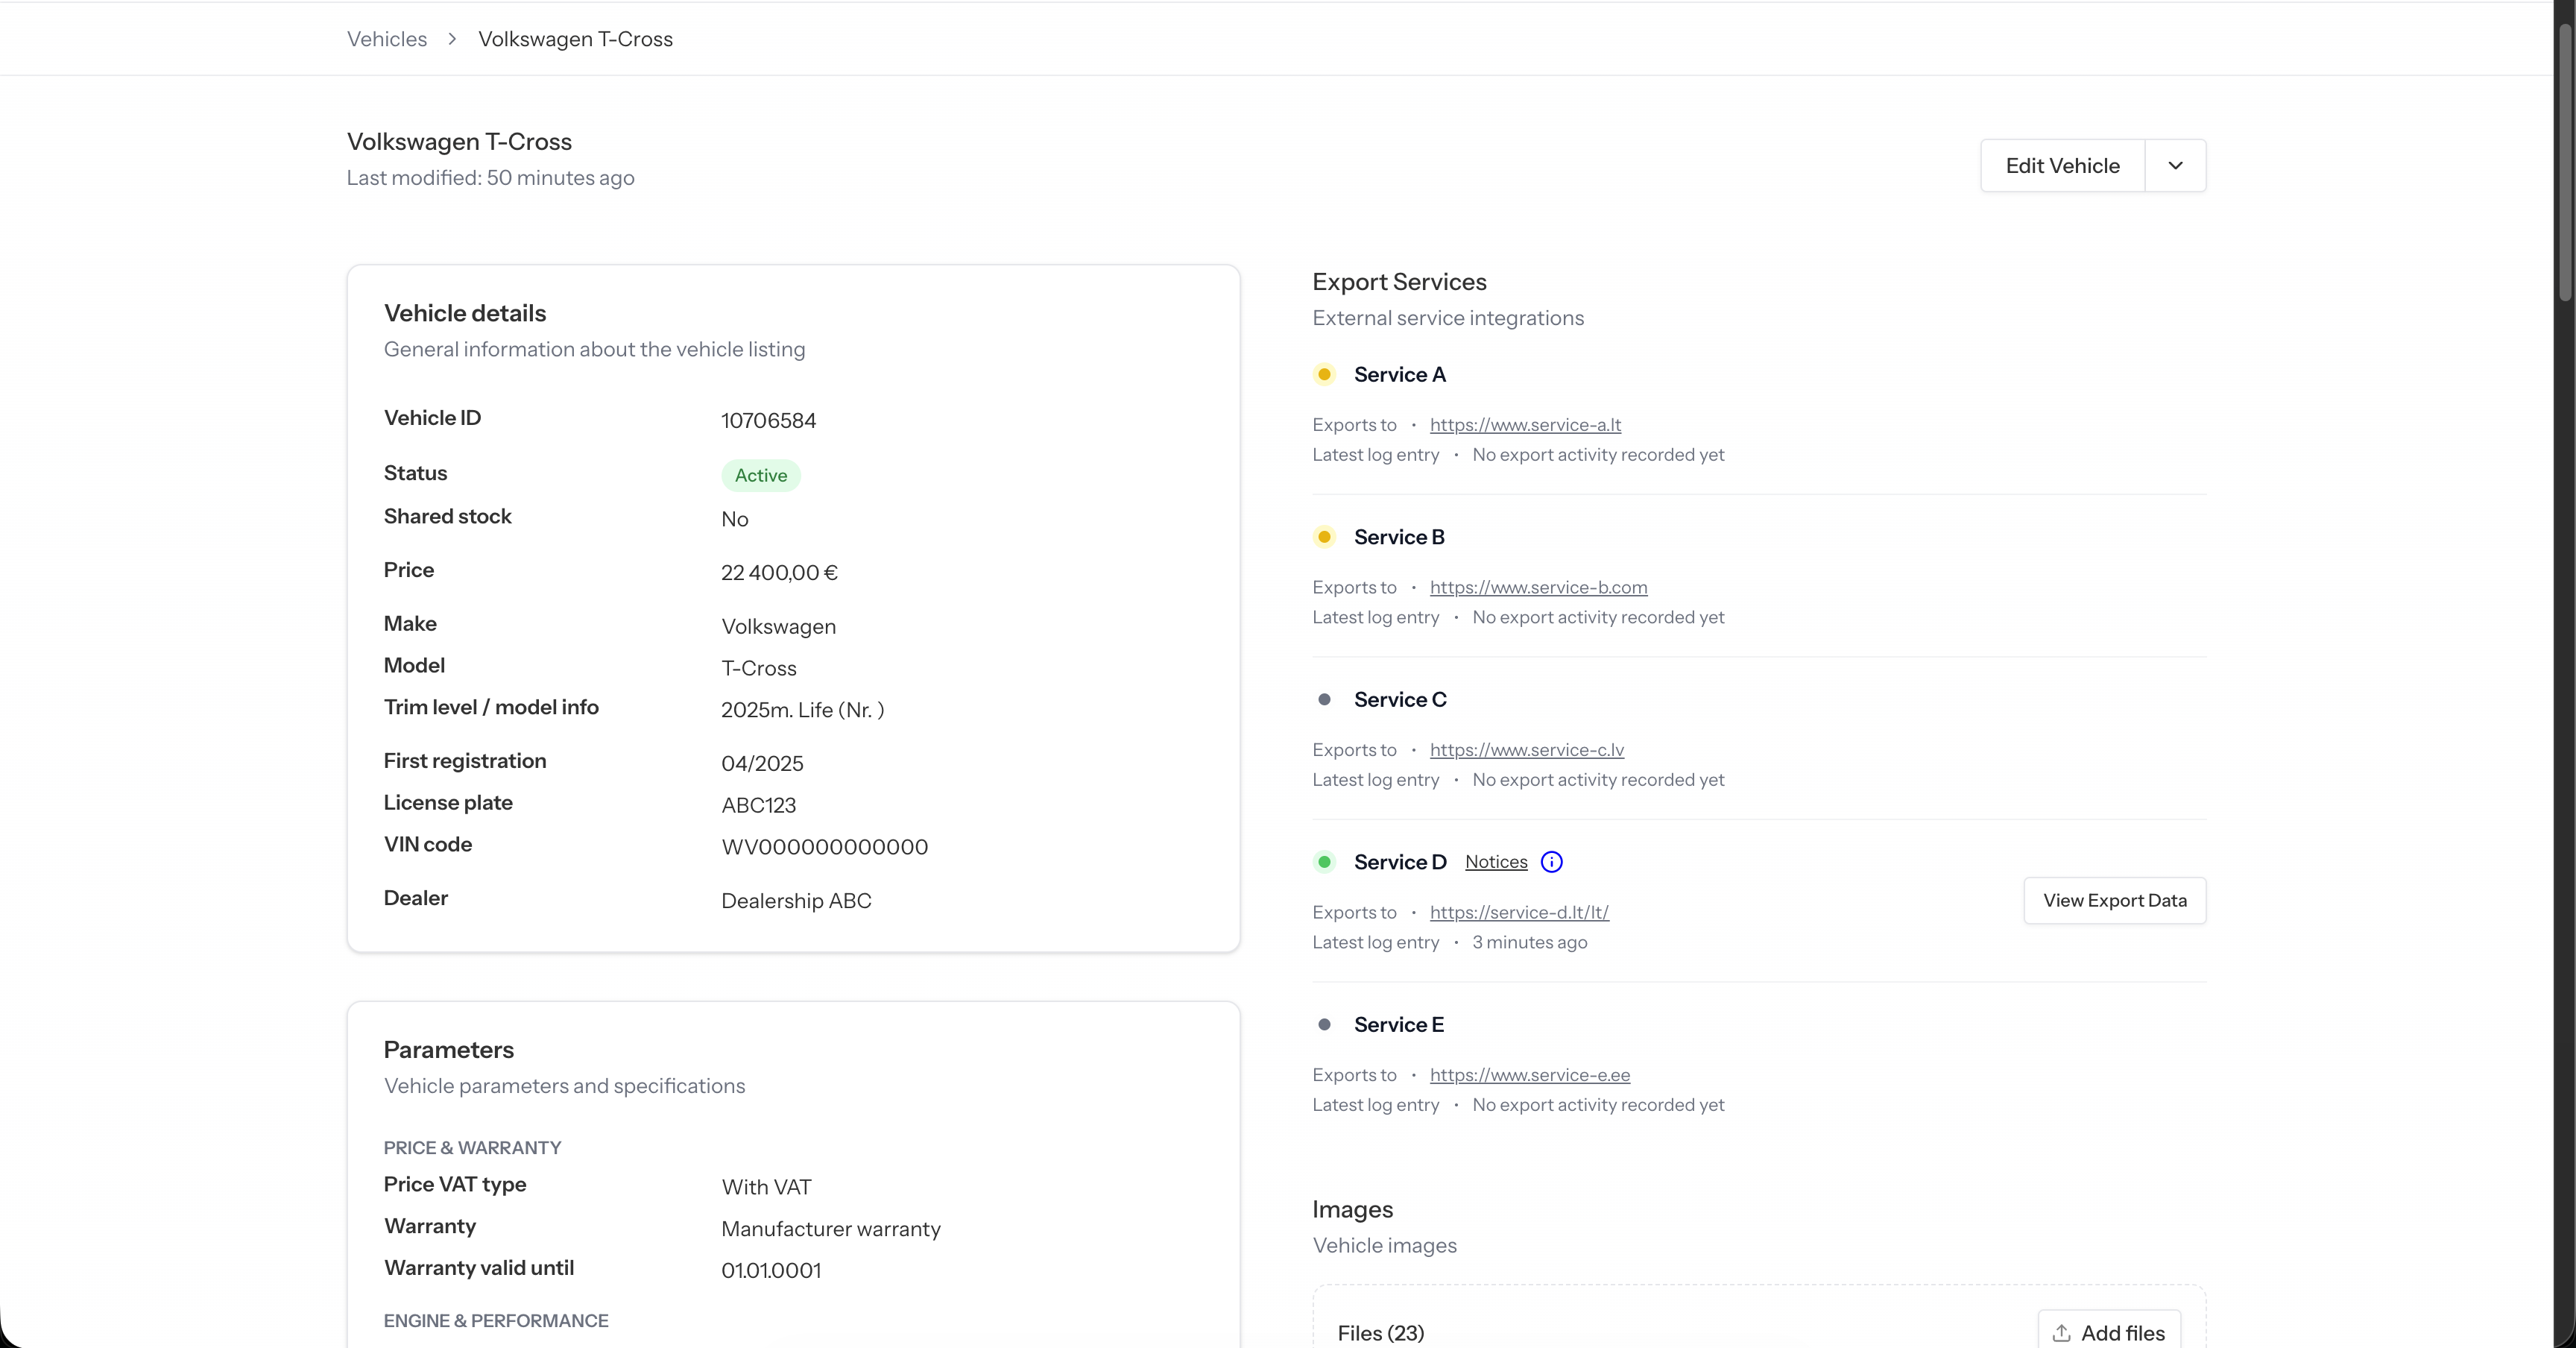Click the View Export Data button
The image size is (2576, 1348).
[x=2114, y=900]
